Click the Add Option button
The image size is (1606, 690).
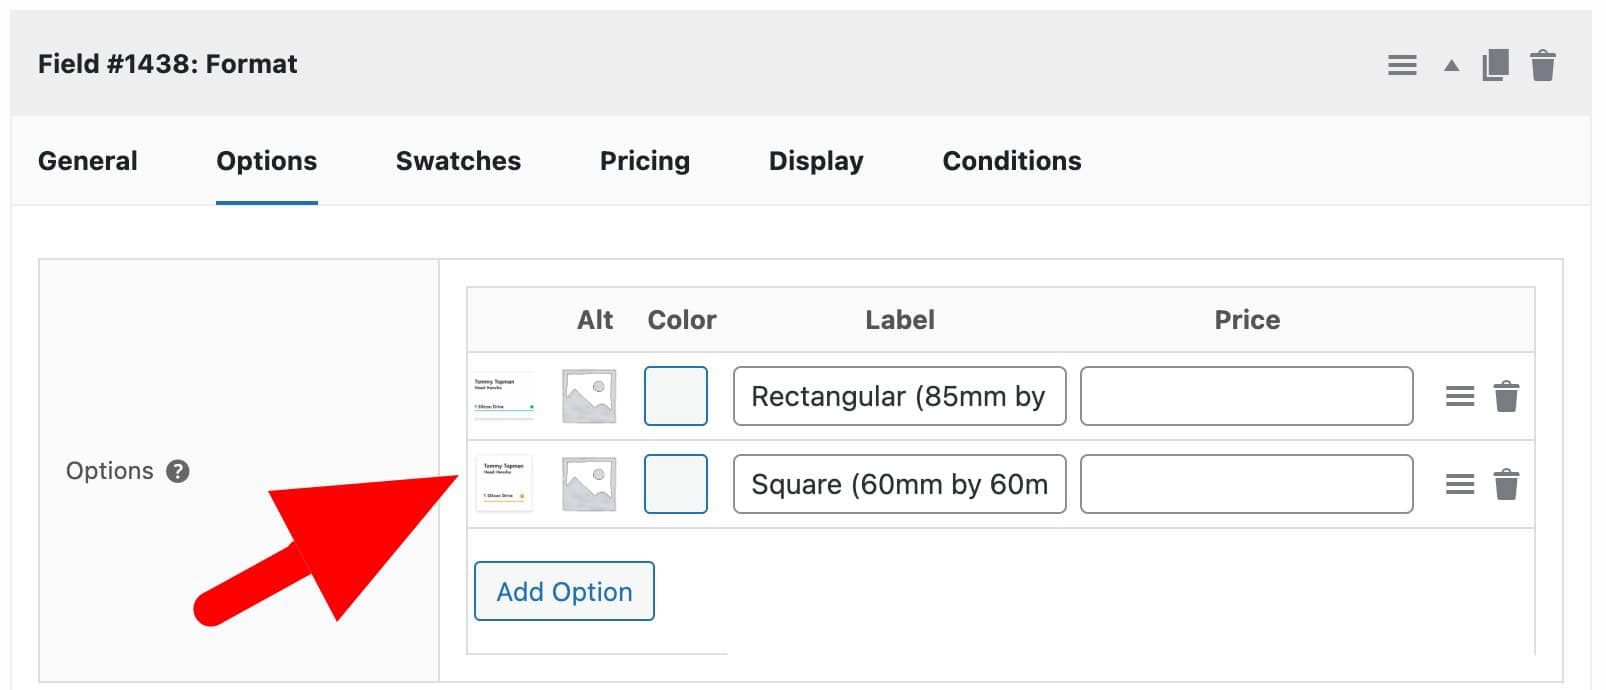563,591
